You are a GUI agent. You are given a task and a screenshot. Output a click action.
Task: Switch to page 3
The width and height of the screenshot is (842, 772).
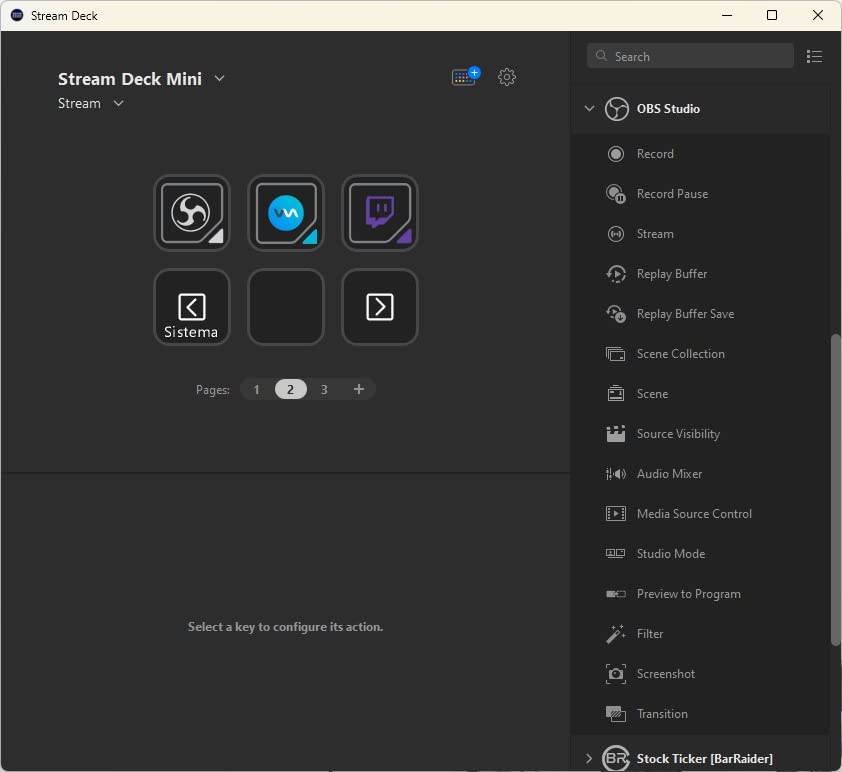coord(324,389)
